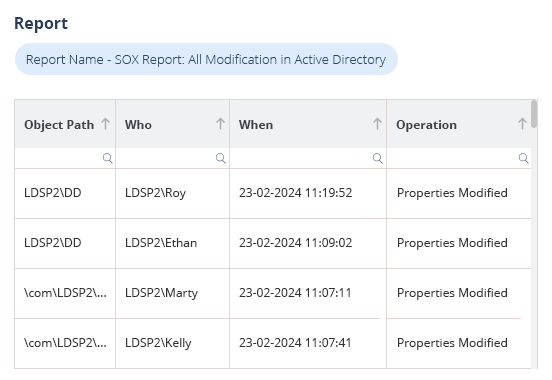
Task: Click the Object Path column header
Action: [65, 124]
